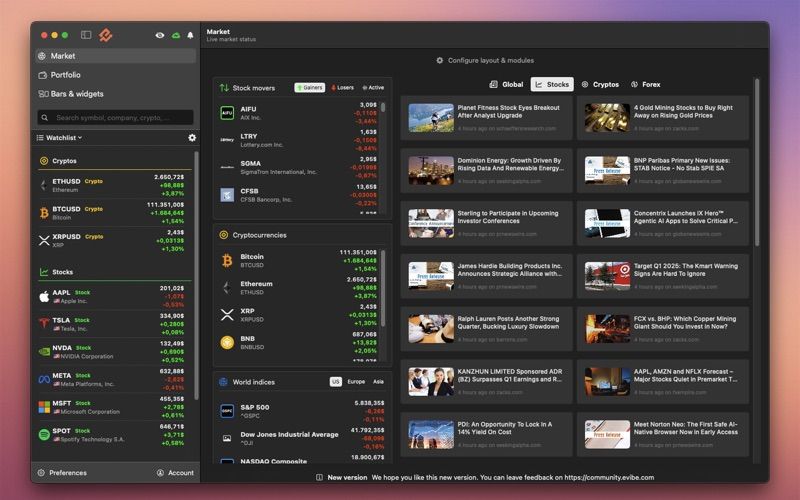Screen dimensions: 800x500
Task: Toggle the sidebar panel icon
Action: (86, 35)
